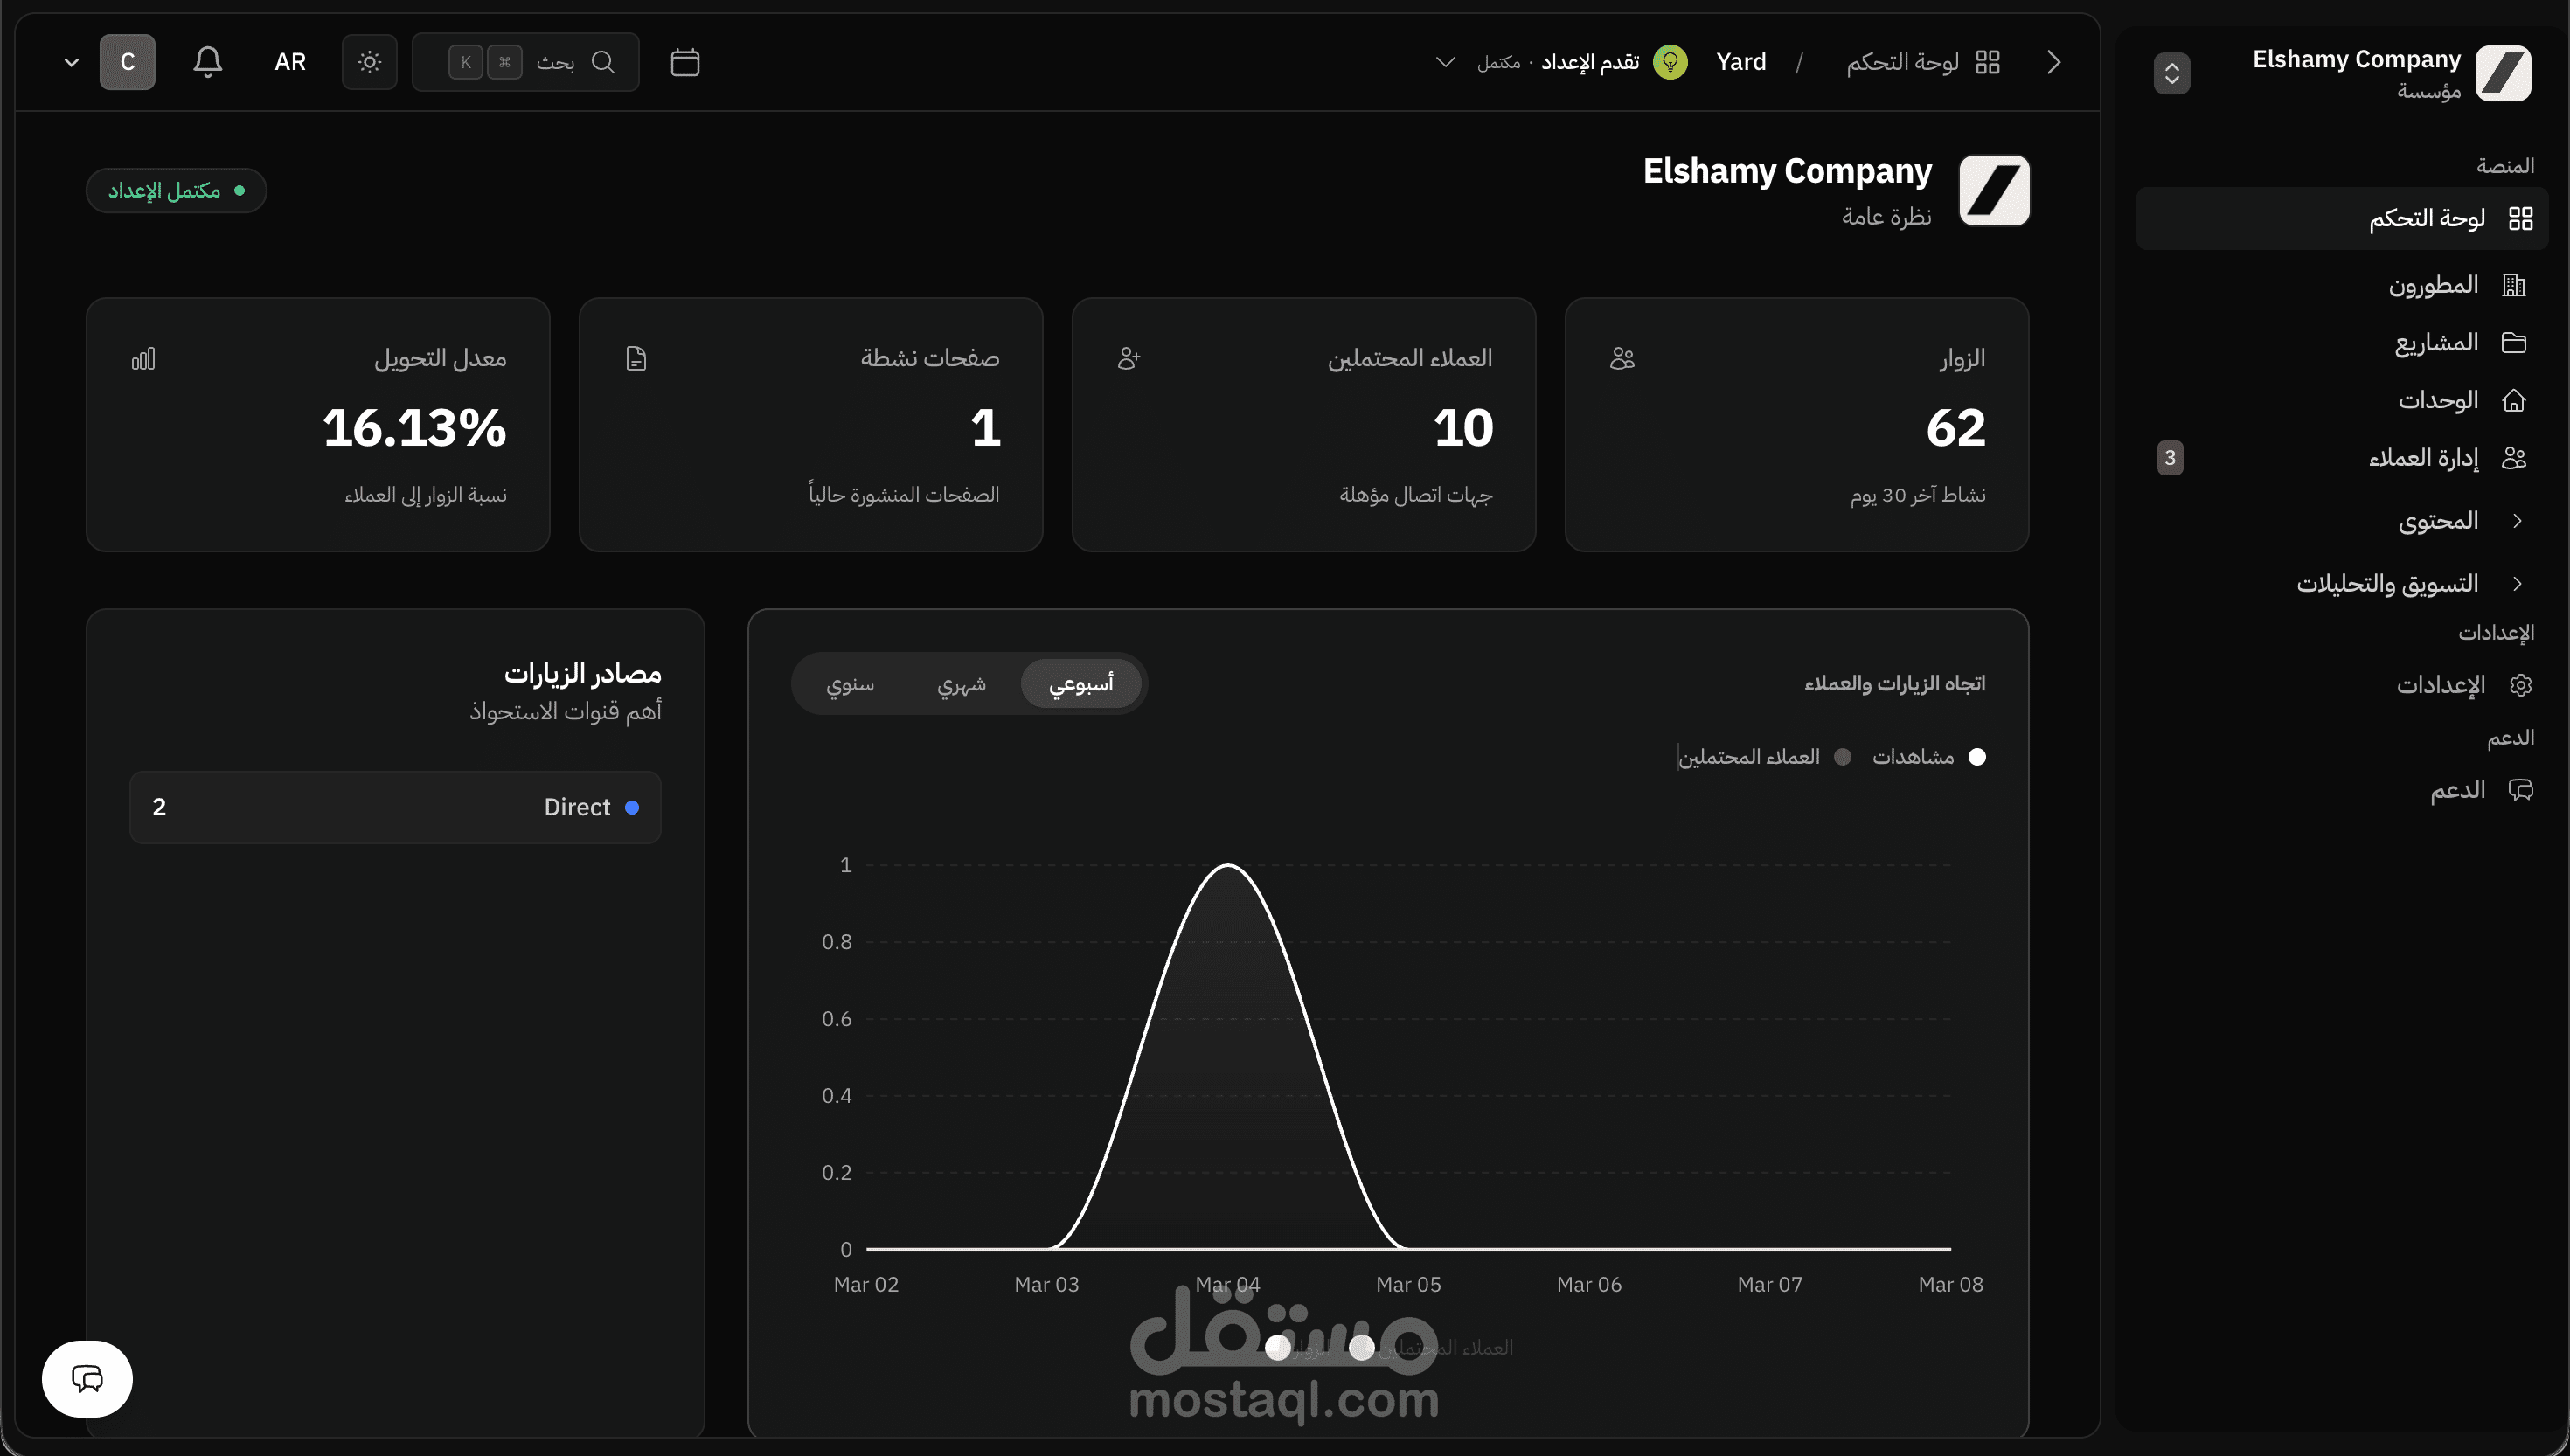The image size is (2570, 1456).
Task: Switch language with the AR button
Action: [290, 62]
